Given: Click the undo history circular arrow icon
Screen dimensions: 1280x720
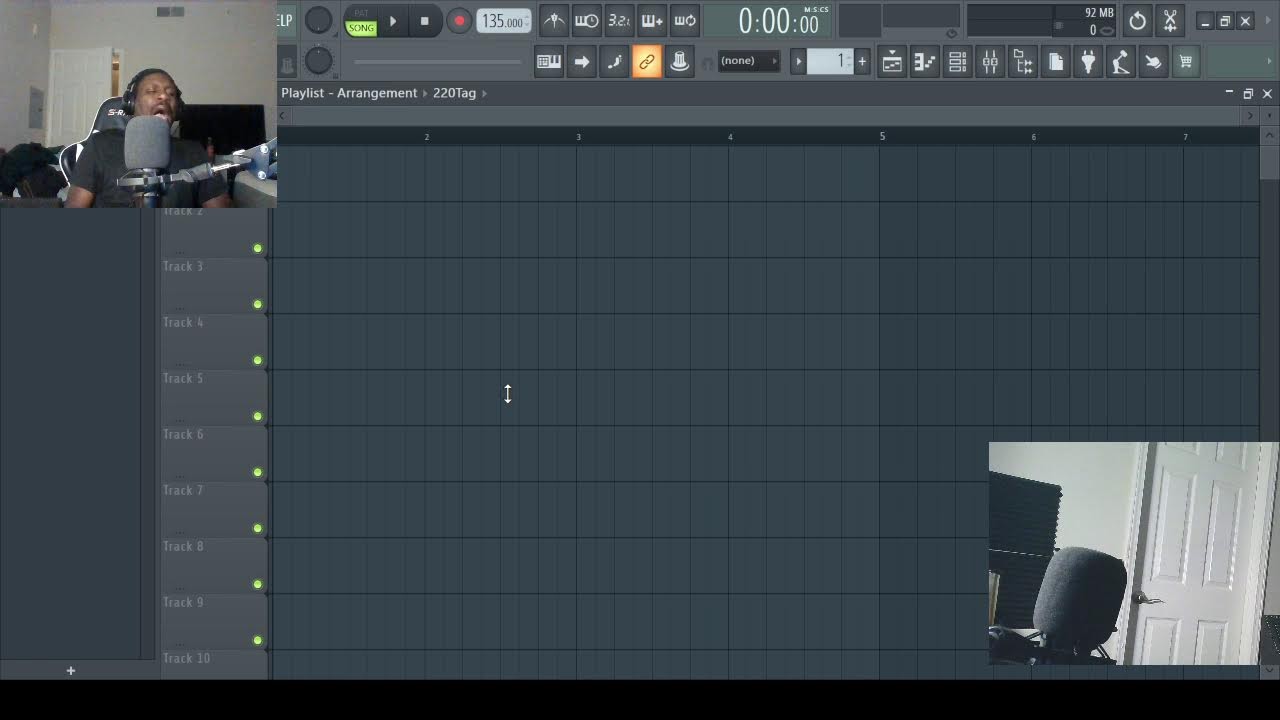Looking at the screenshot, I should click(1137, 21).
